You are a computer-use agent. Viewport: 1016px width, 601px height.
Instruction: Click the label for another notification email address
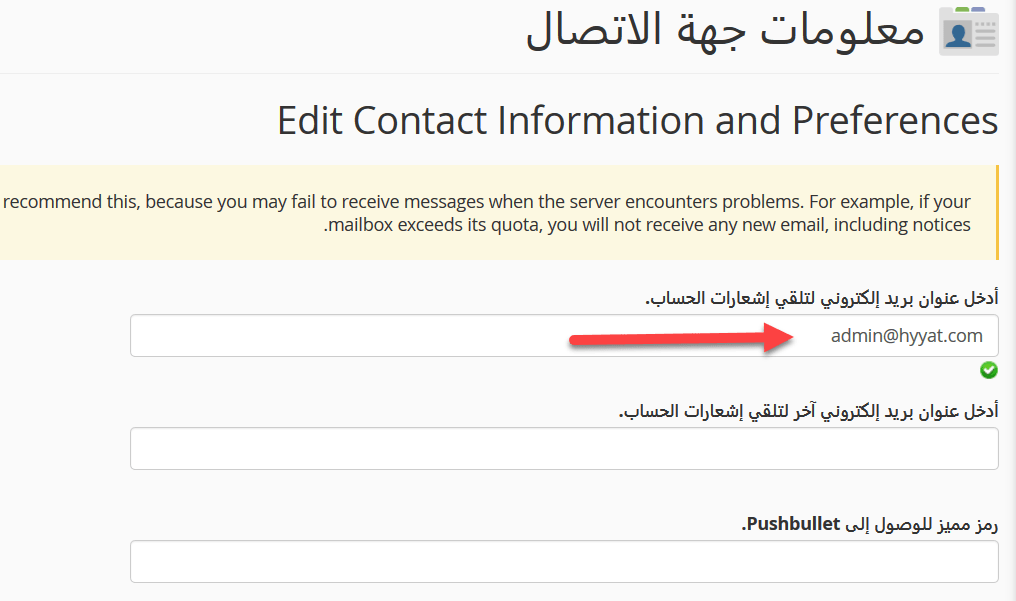click(x=808, y=411)
